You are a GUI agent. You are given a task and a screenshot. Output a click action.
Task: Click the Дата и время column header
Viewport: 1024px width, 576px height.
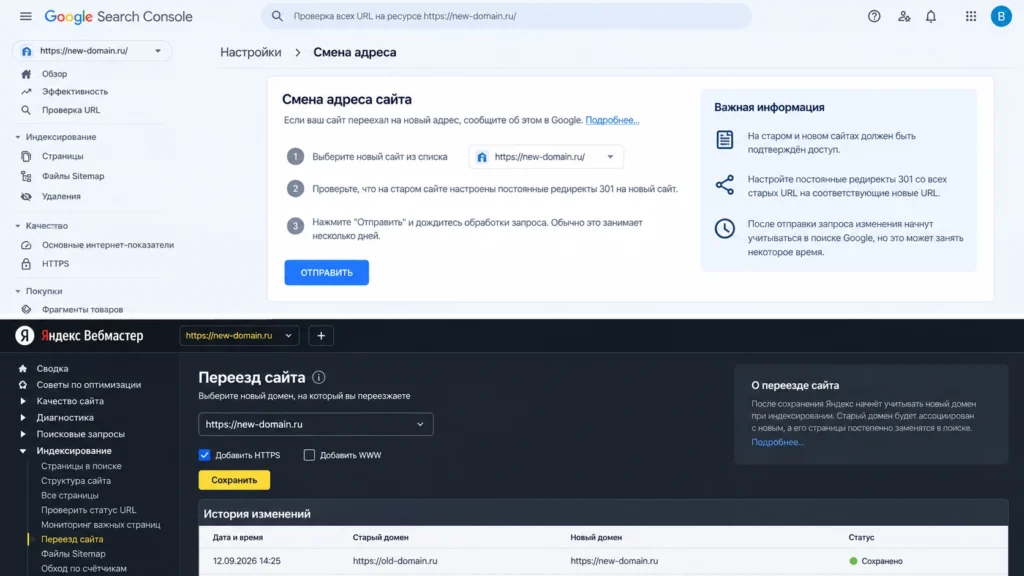coord(238,537)
